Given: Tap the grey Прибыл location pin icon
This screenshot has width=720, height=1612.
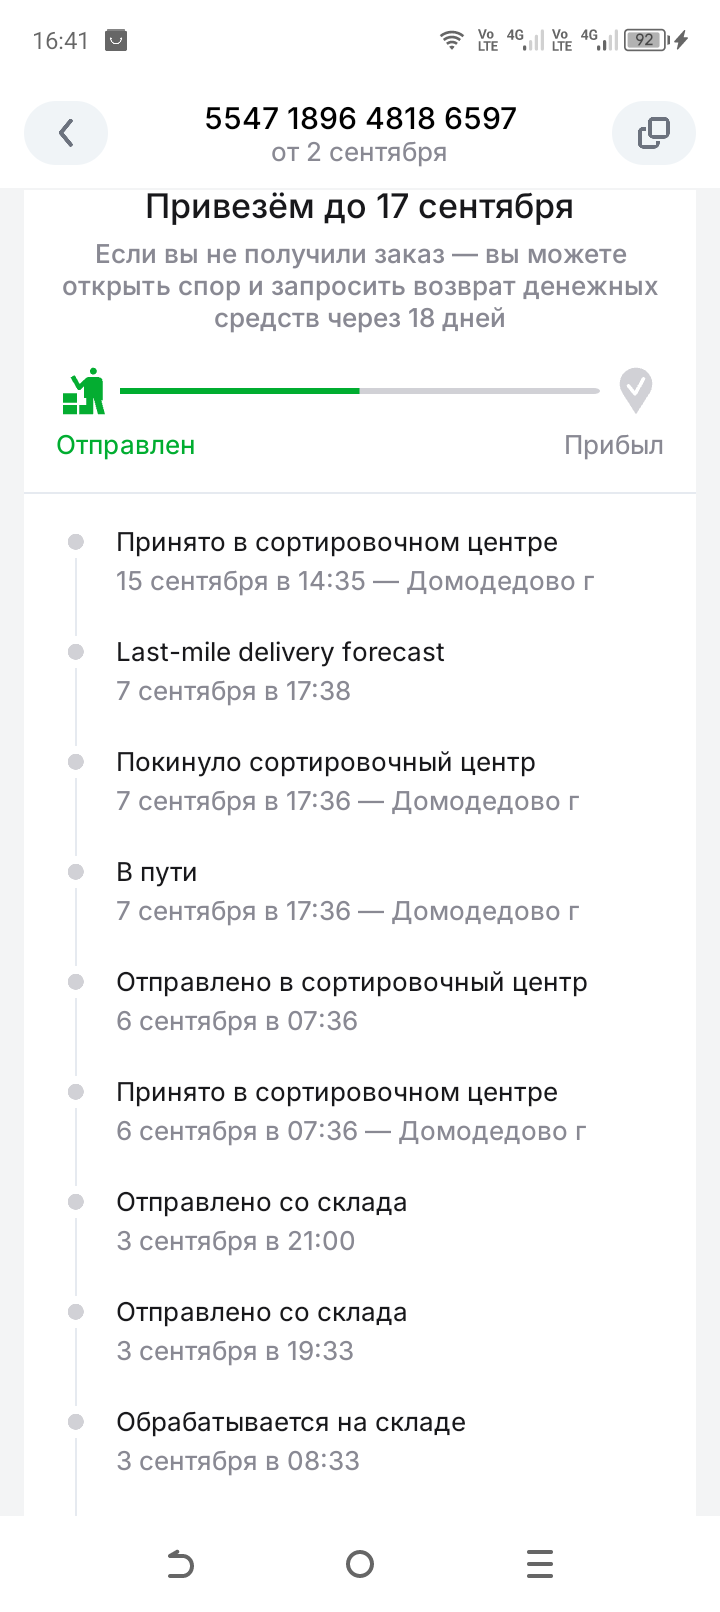Looking at the screenshot, I should [635, 390].
